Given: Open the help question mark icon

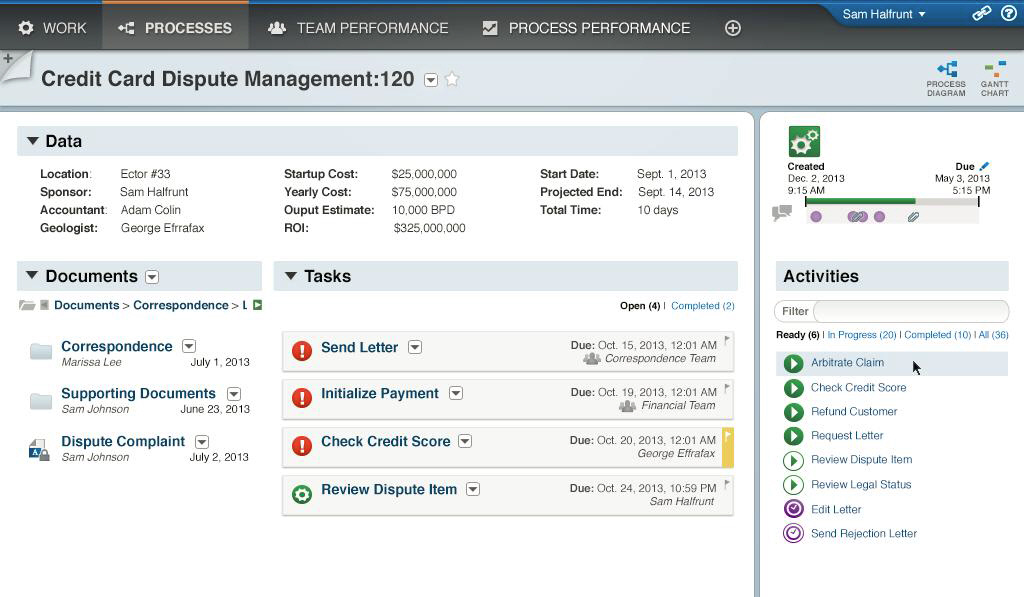Looking at the screenshot, I should click(1008, 14).
